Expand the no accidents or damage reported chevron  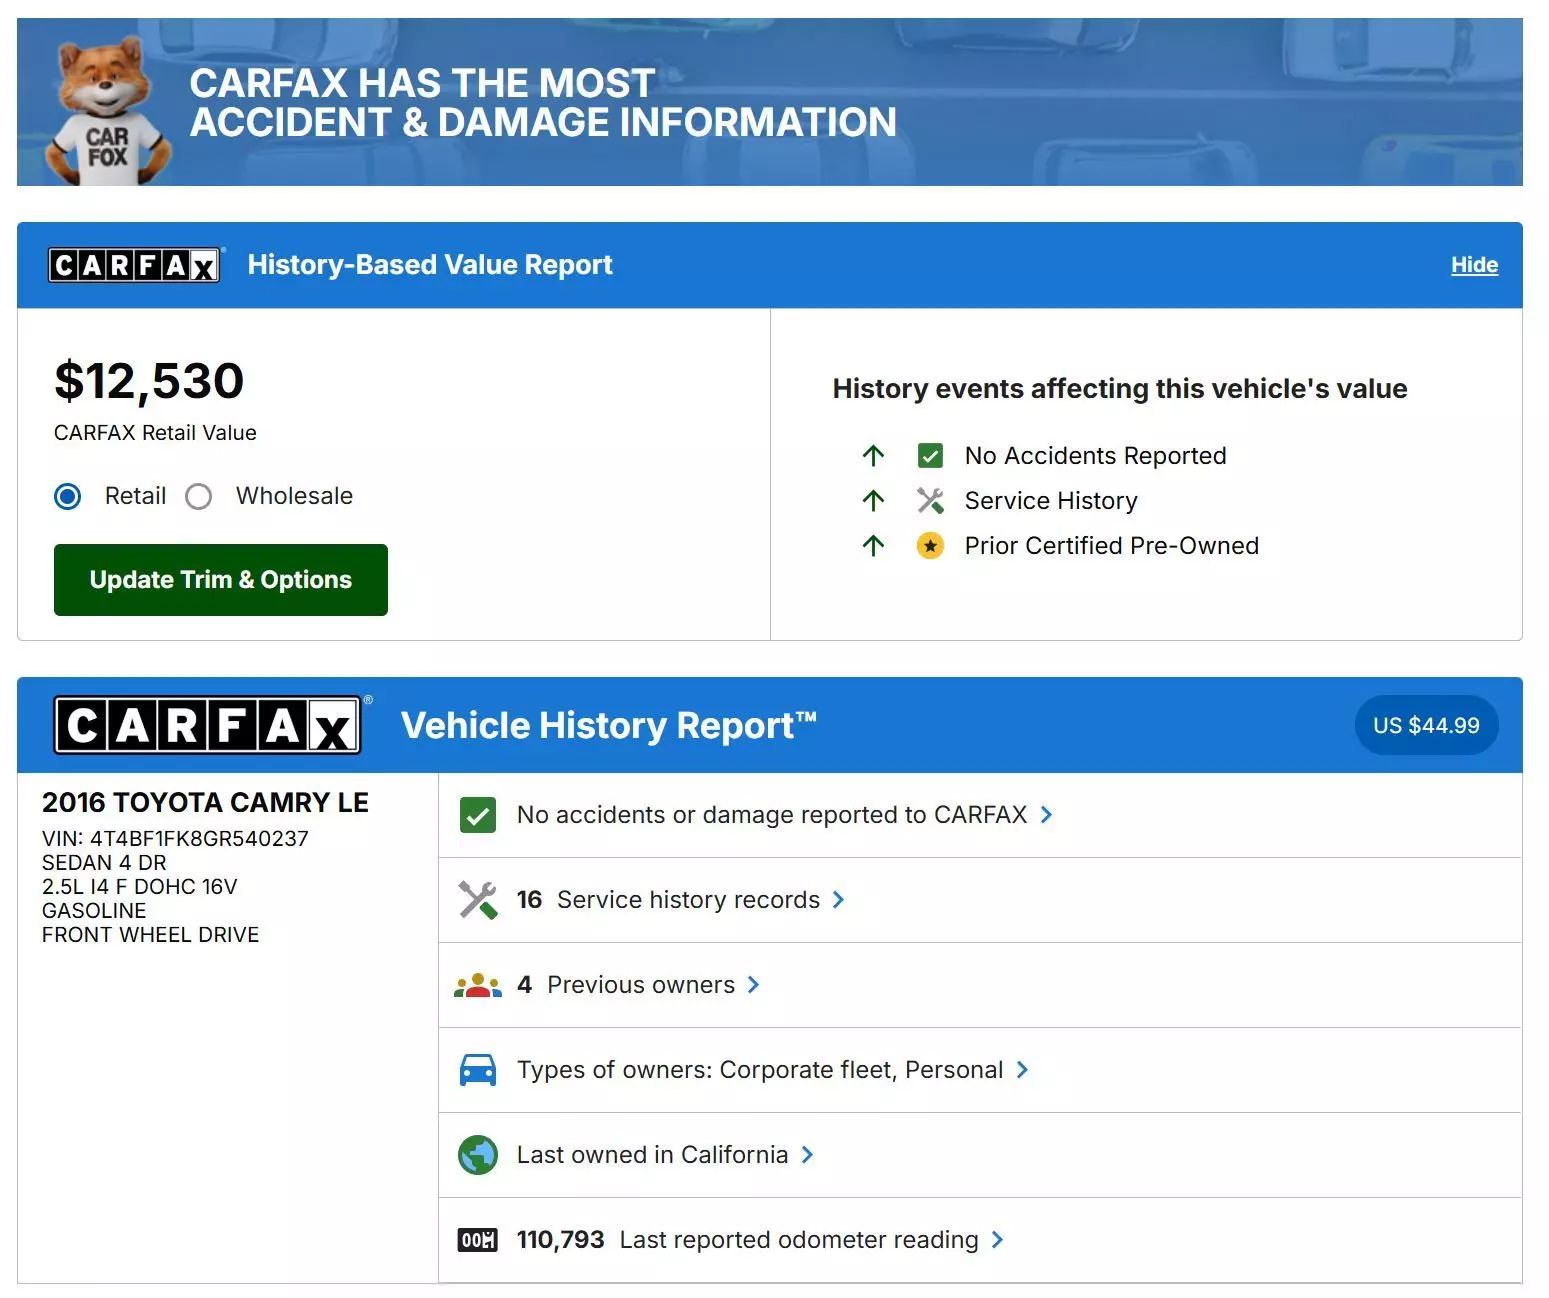(x=1046, y=815)
